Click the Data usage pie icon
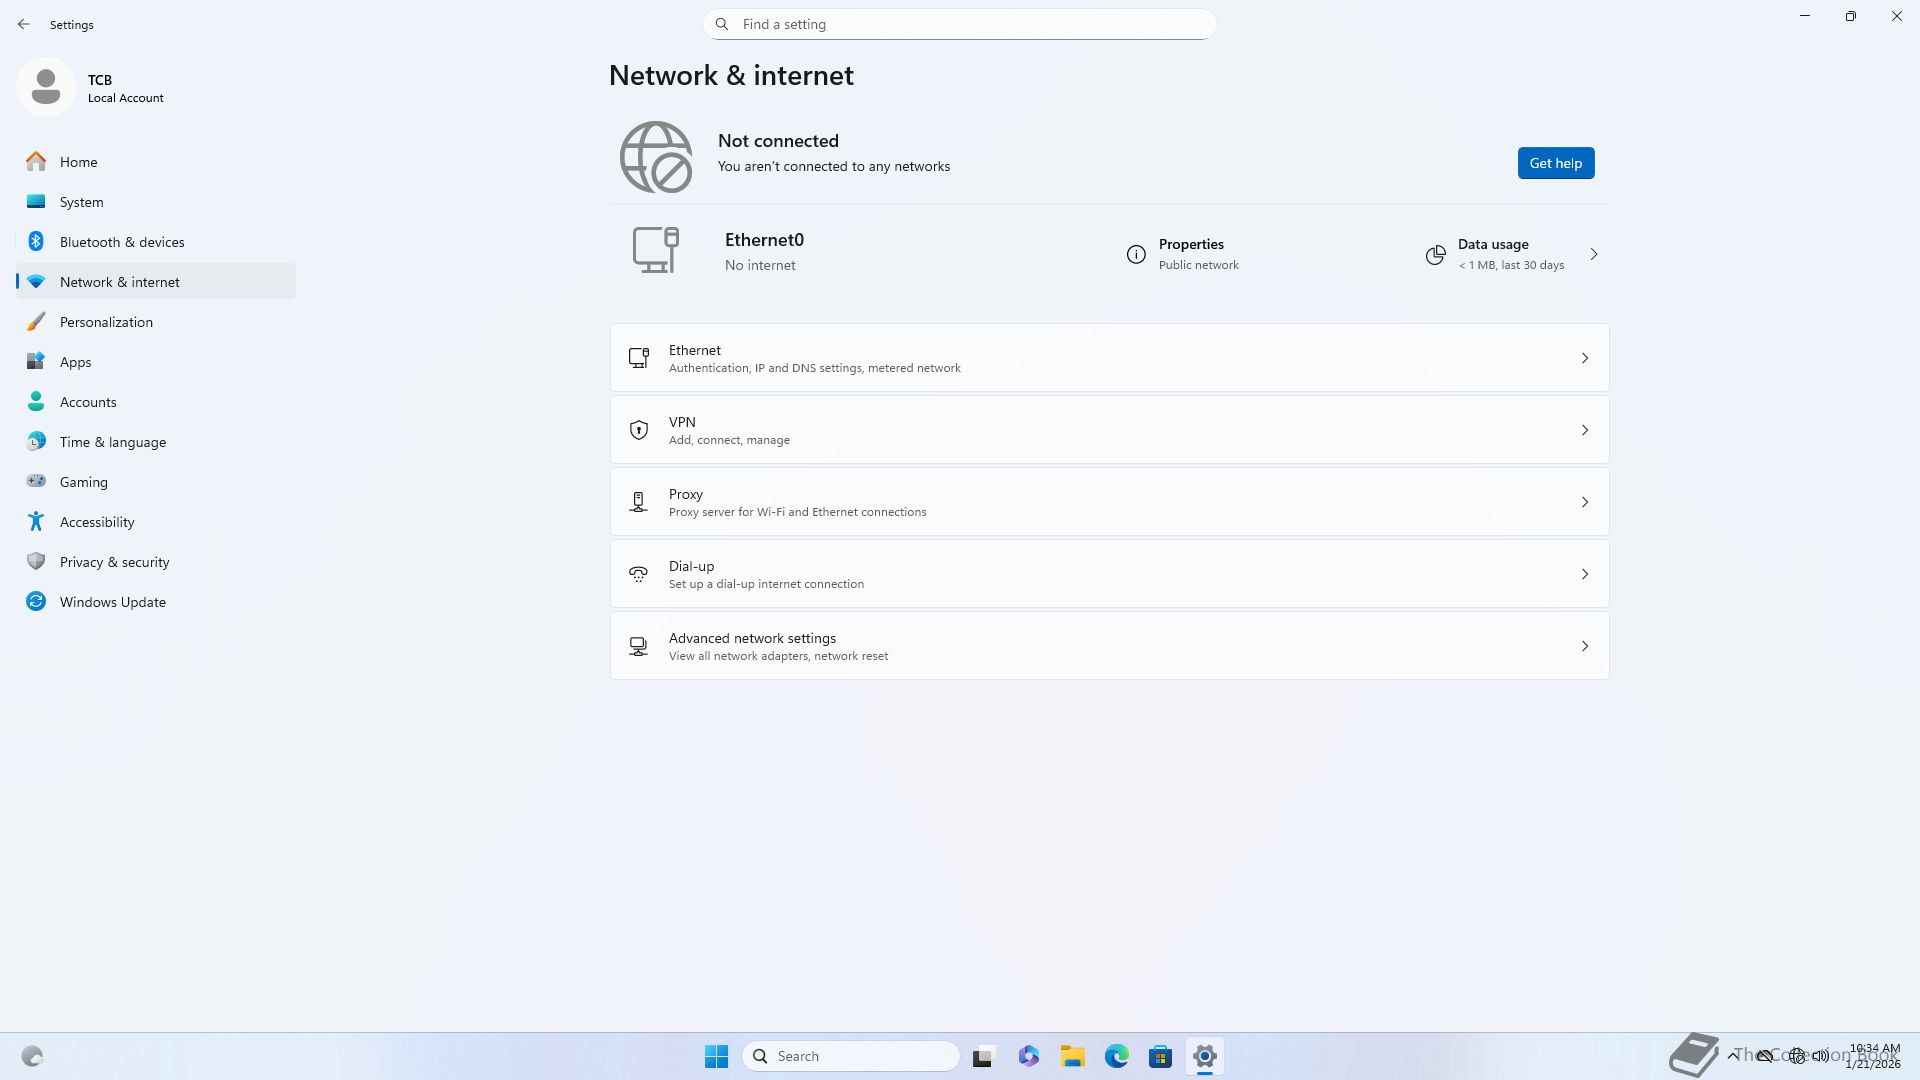This screenshot has height=1080, width=1920. [1435, 255]
